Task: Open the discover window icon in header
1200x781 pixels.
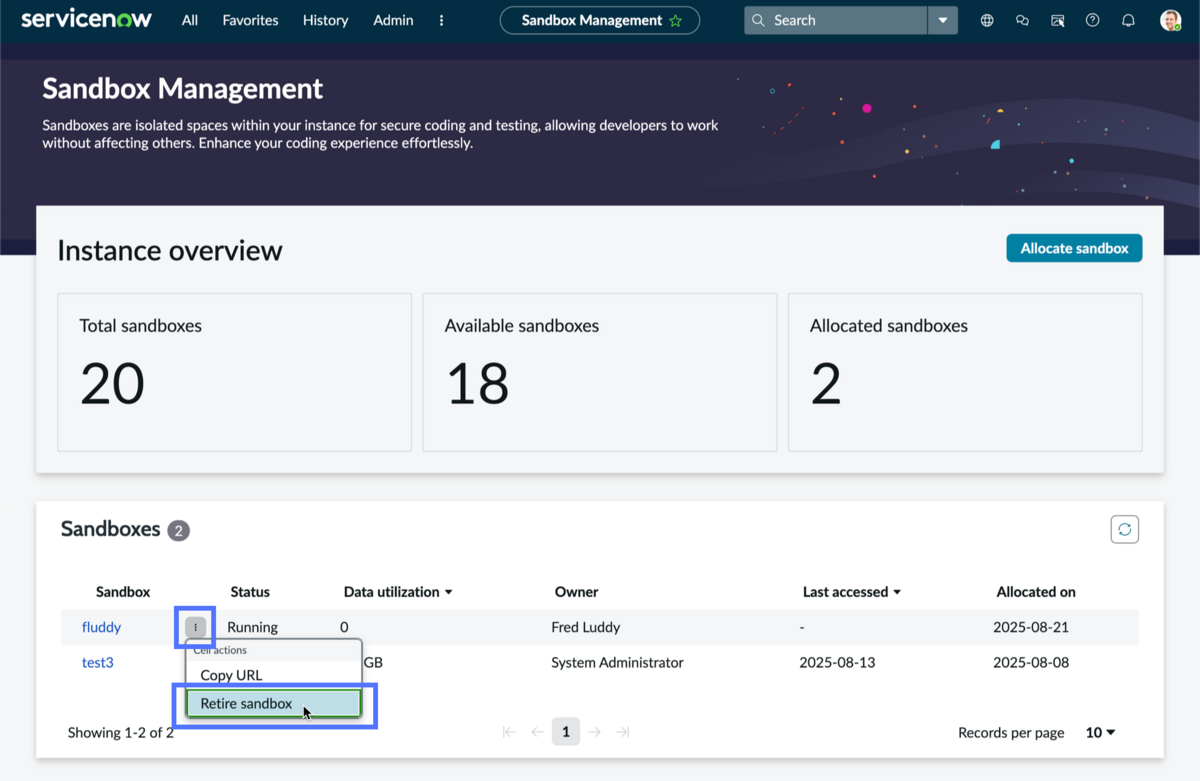Action: [1058, 20]
